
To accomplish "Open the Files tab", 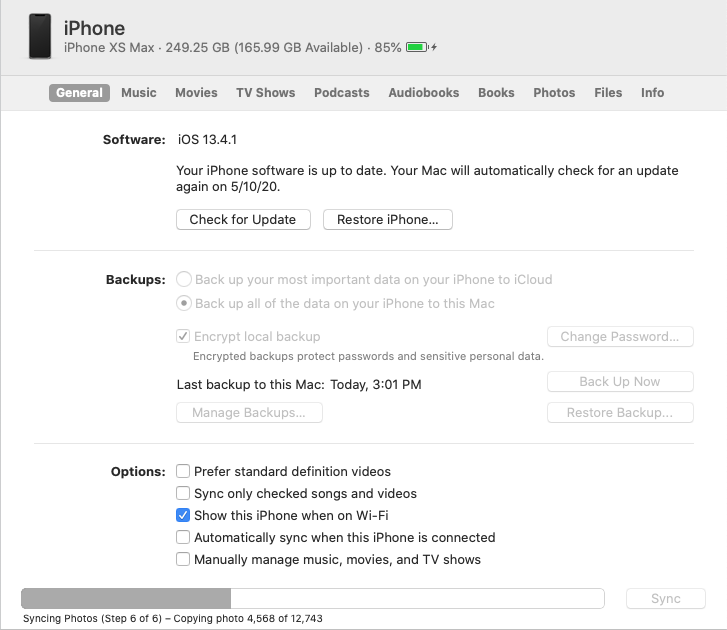I will coord(608,93).
